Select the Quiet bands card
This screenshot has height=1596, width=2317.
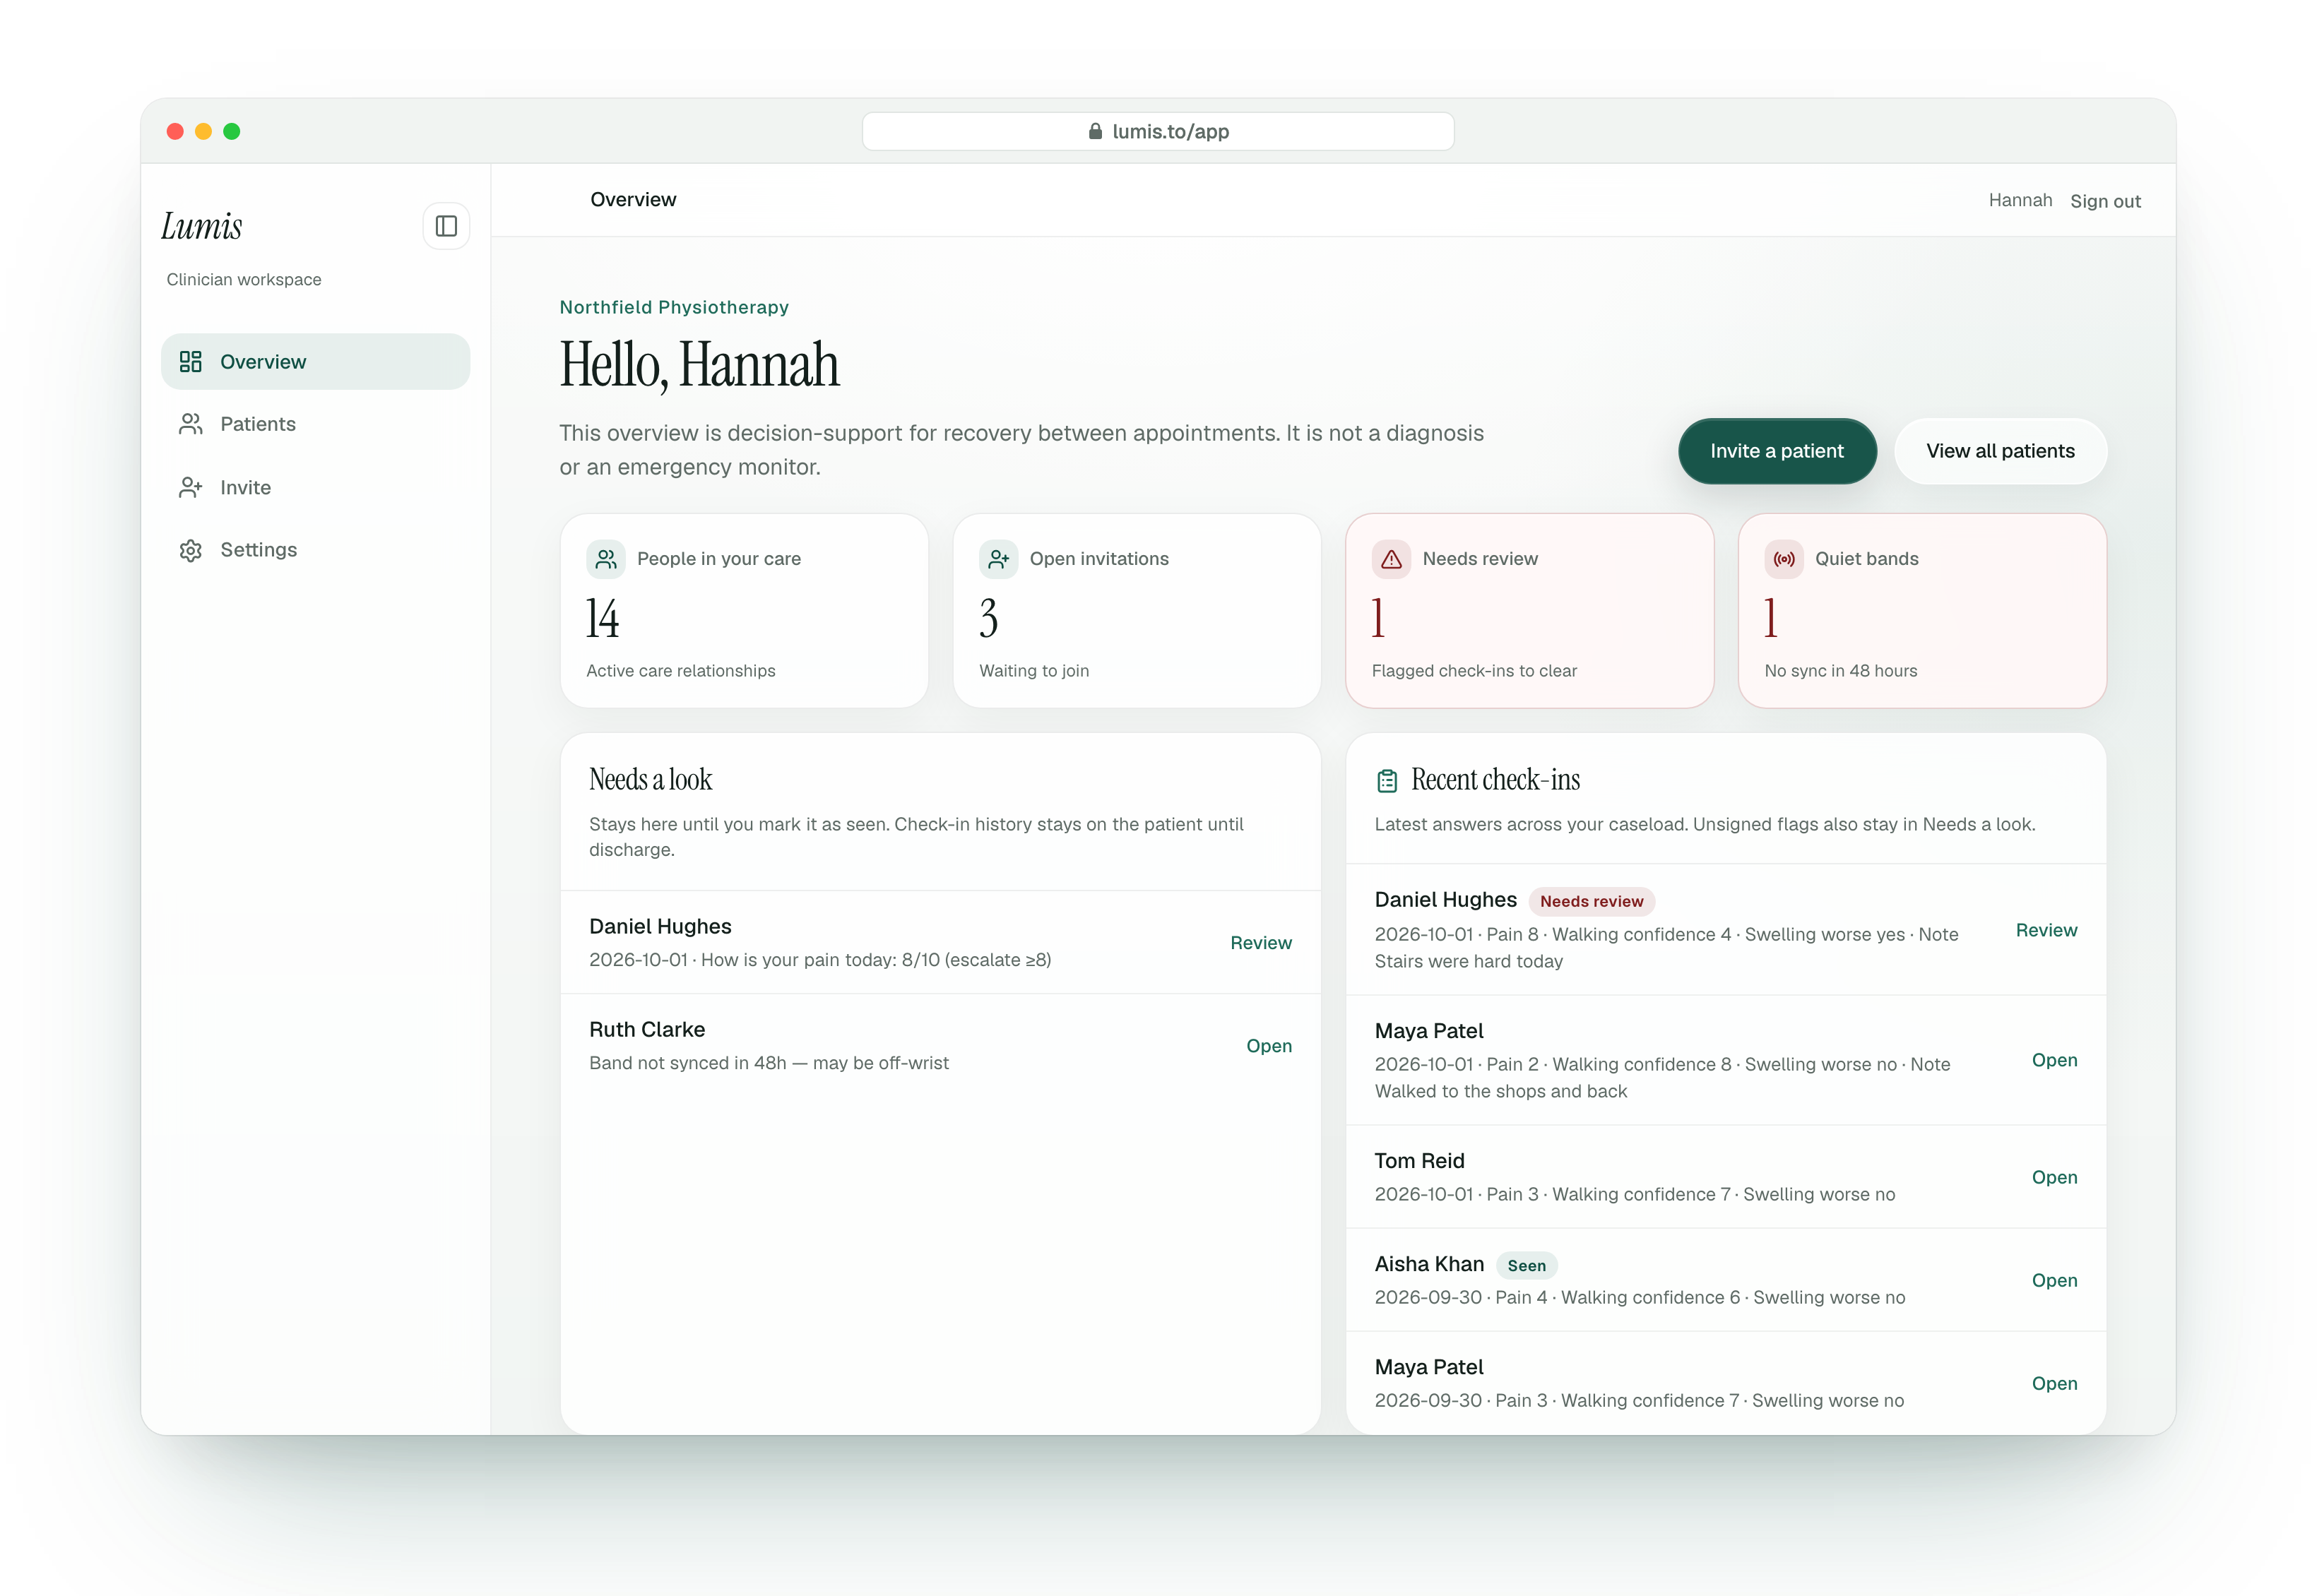click(x=1922, y=611)
